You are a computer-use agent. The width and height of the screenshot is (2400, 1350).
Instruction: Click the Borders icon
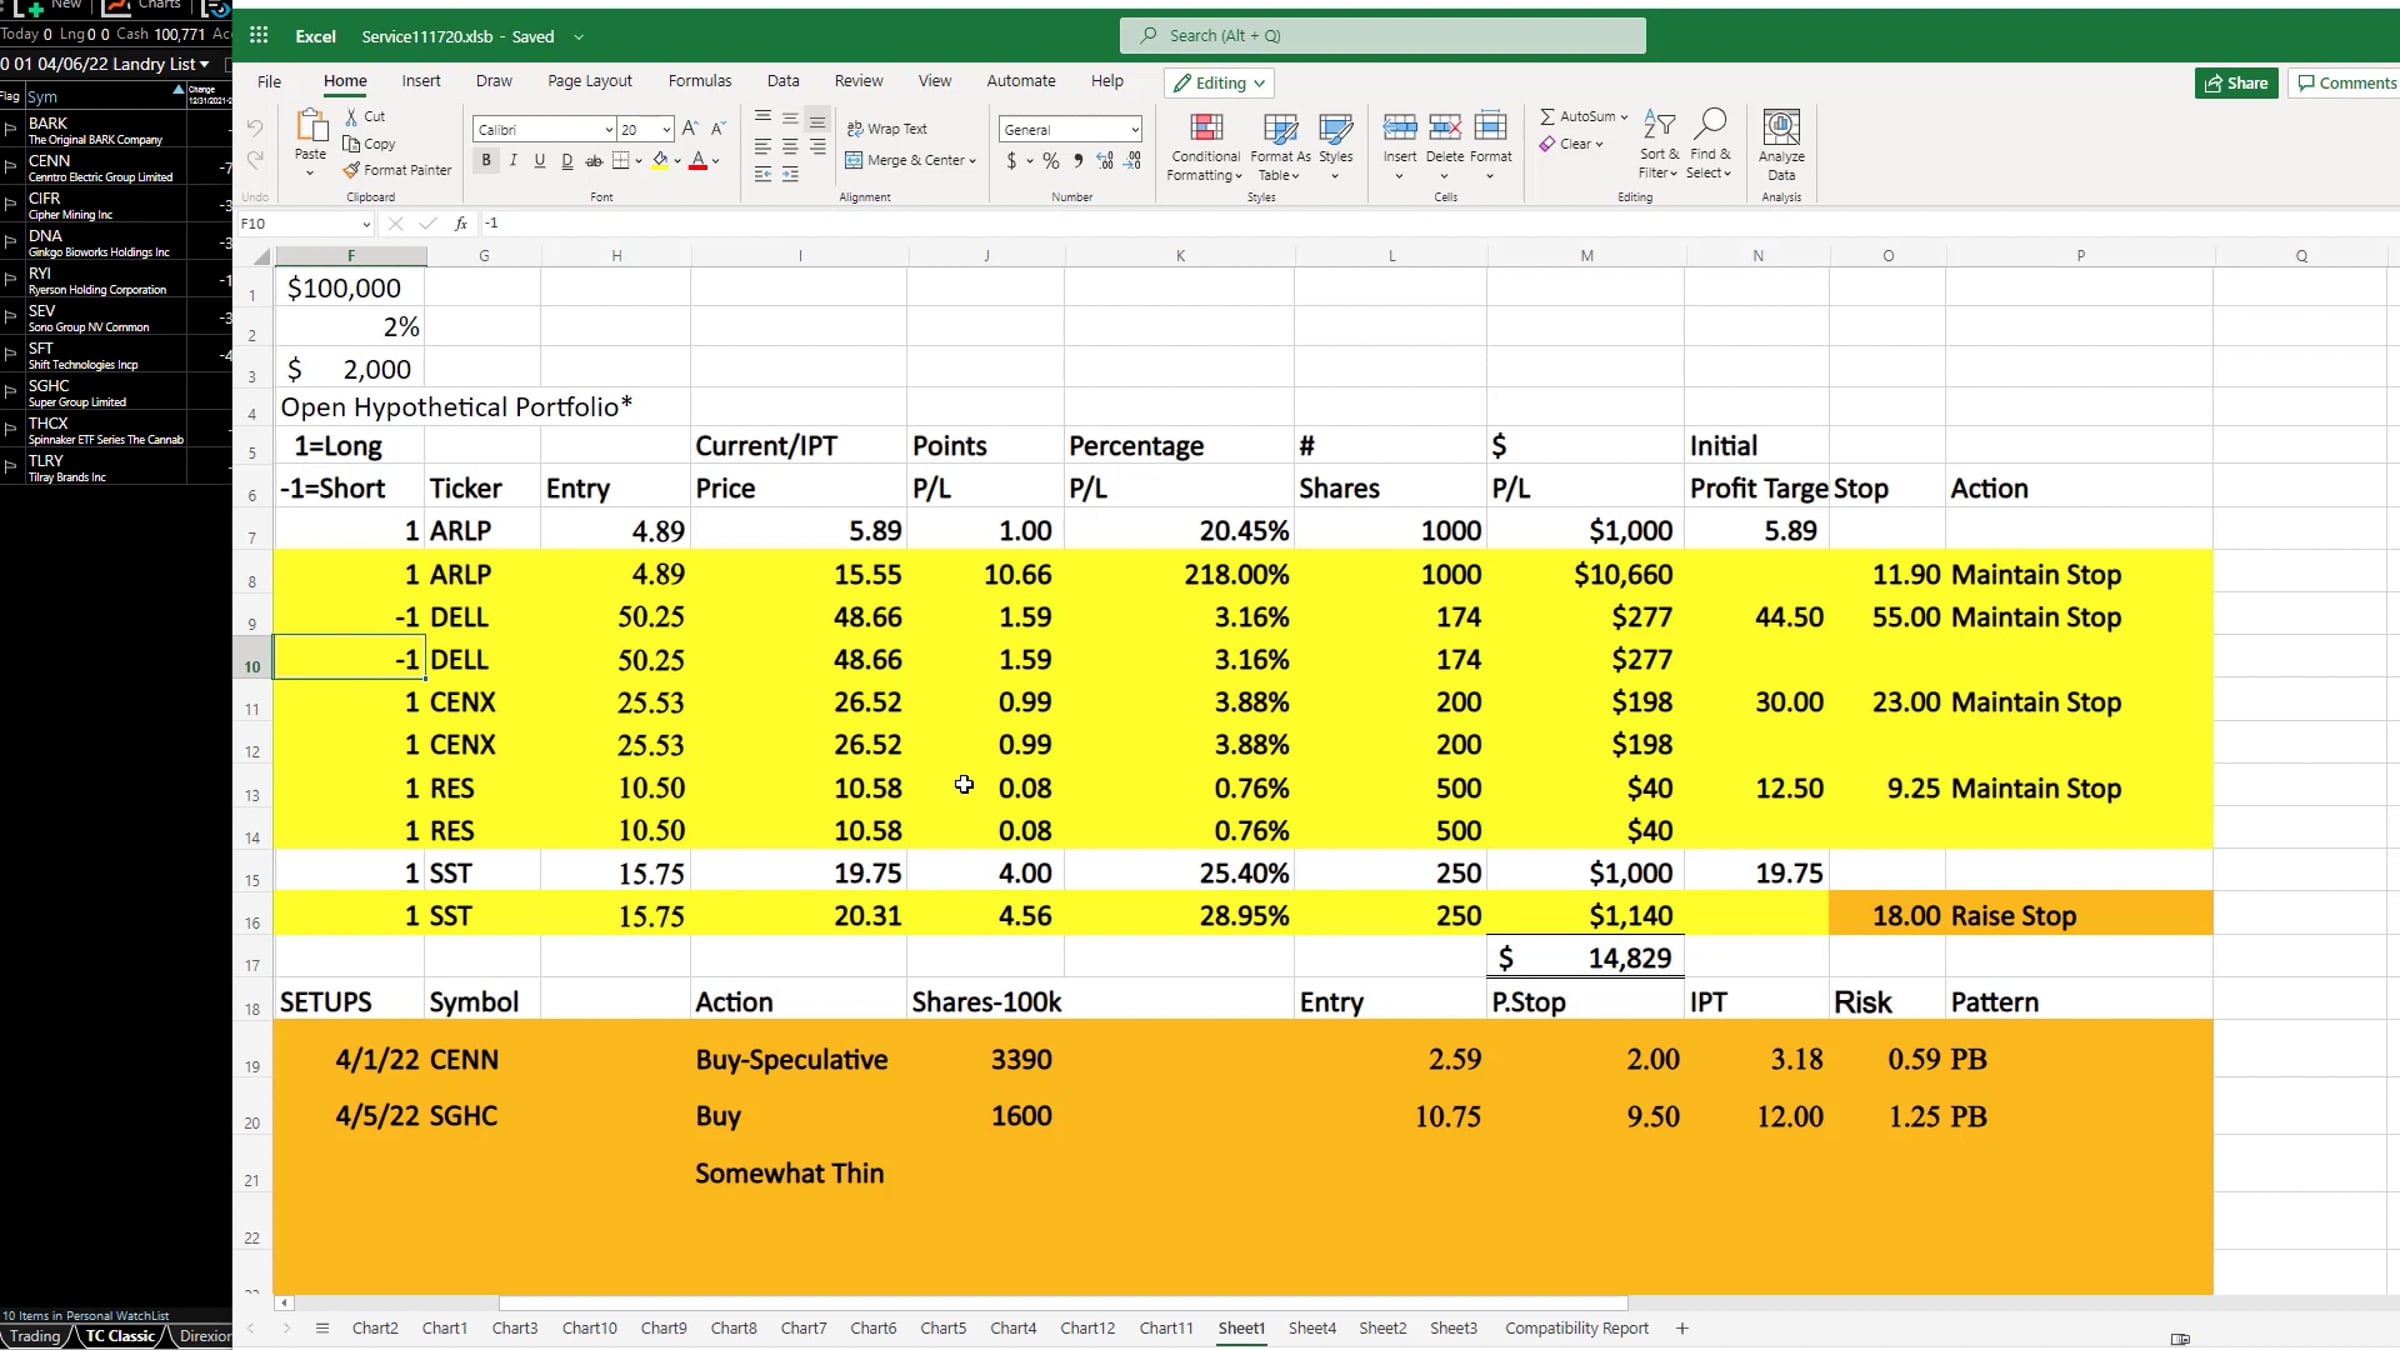pos(621,160)
